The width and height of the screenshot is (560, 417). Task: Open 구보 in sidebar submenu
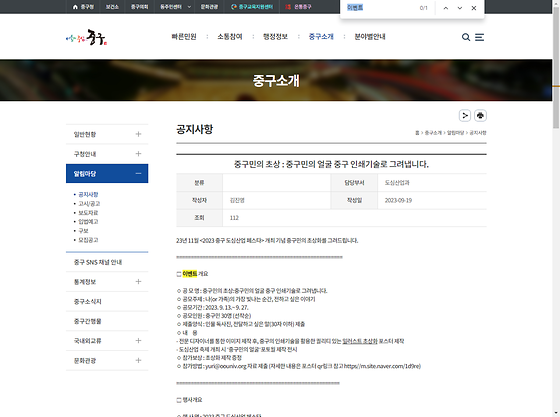(83, 231)
